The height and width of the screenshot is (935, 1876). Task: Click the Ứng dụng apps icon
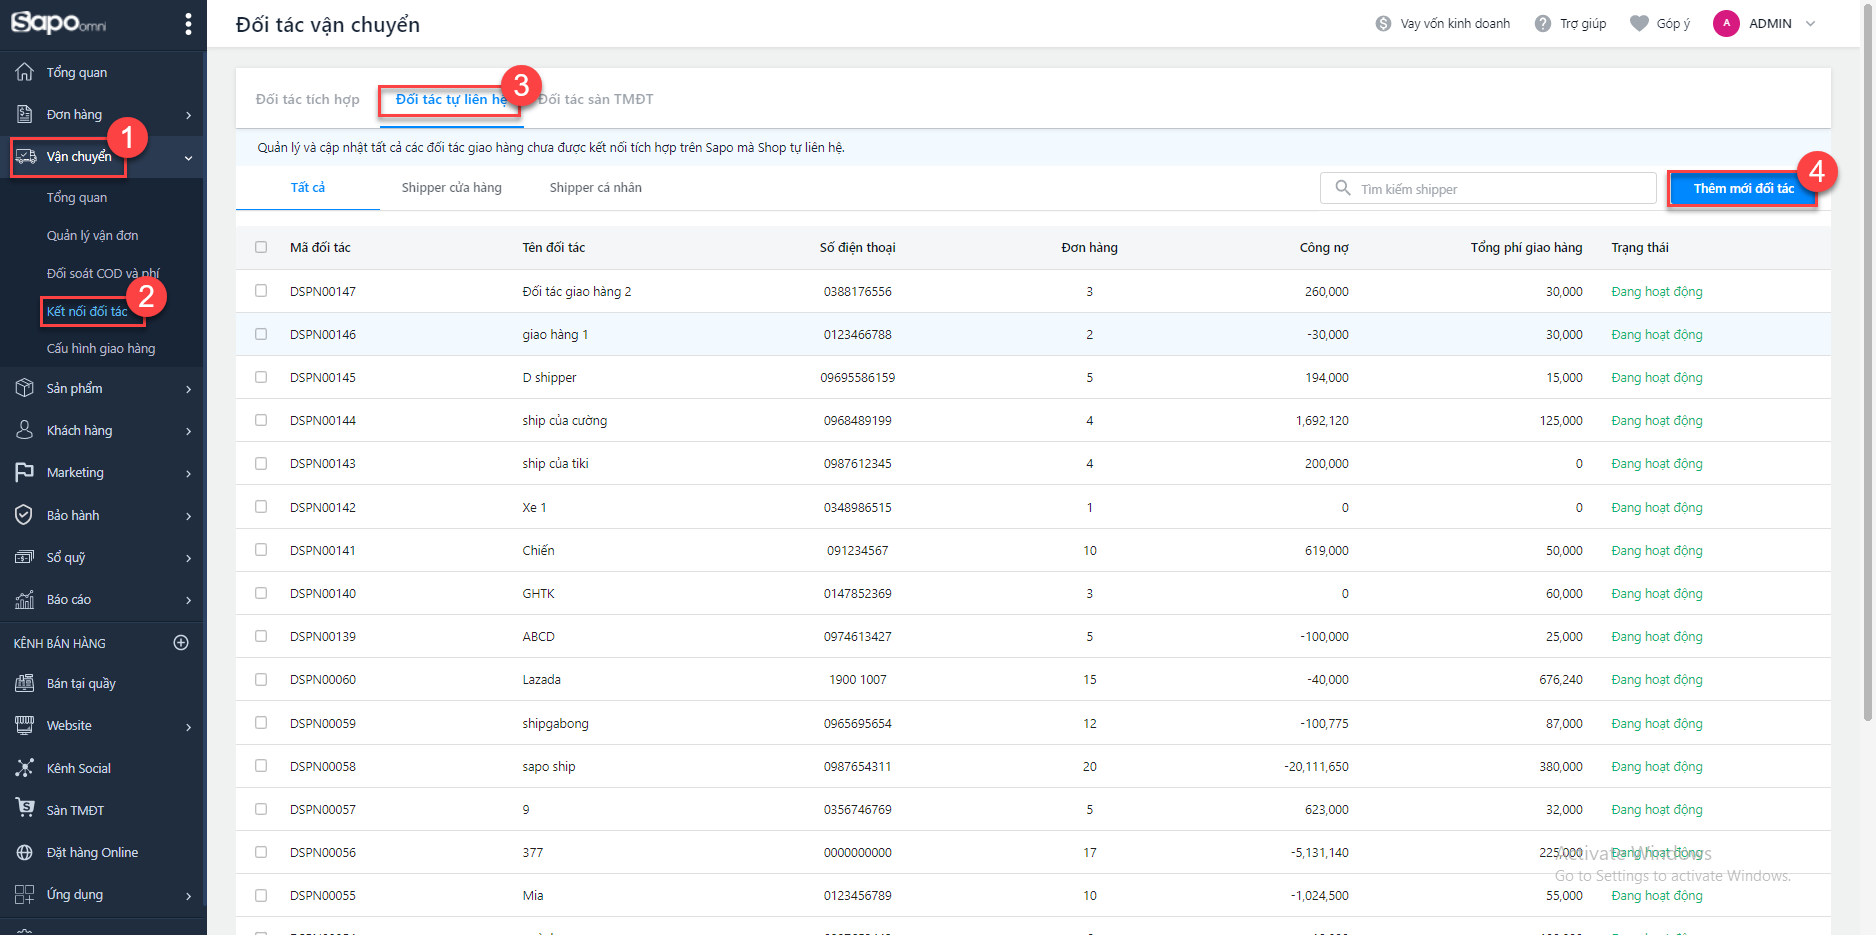[x=25, y=895]
